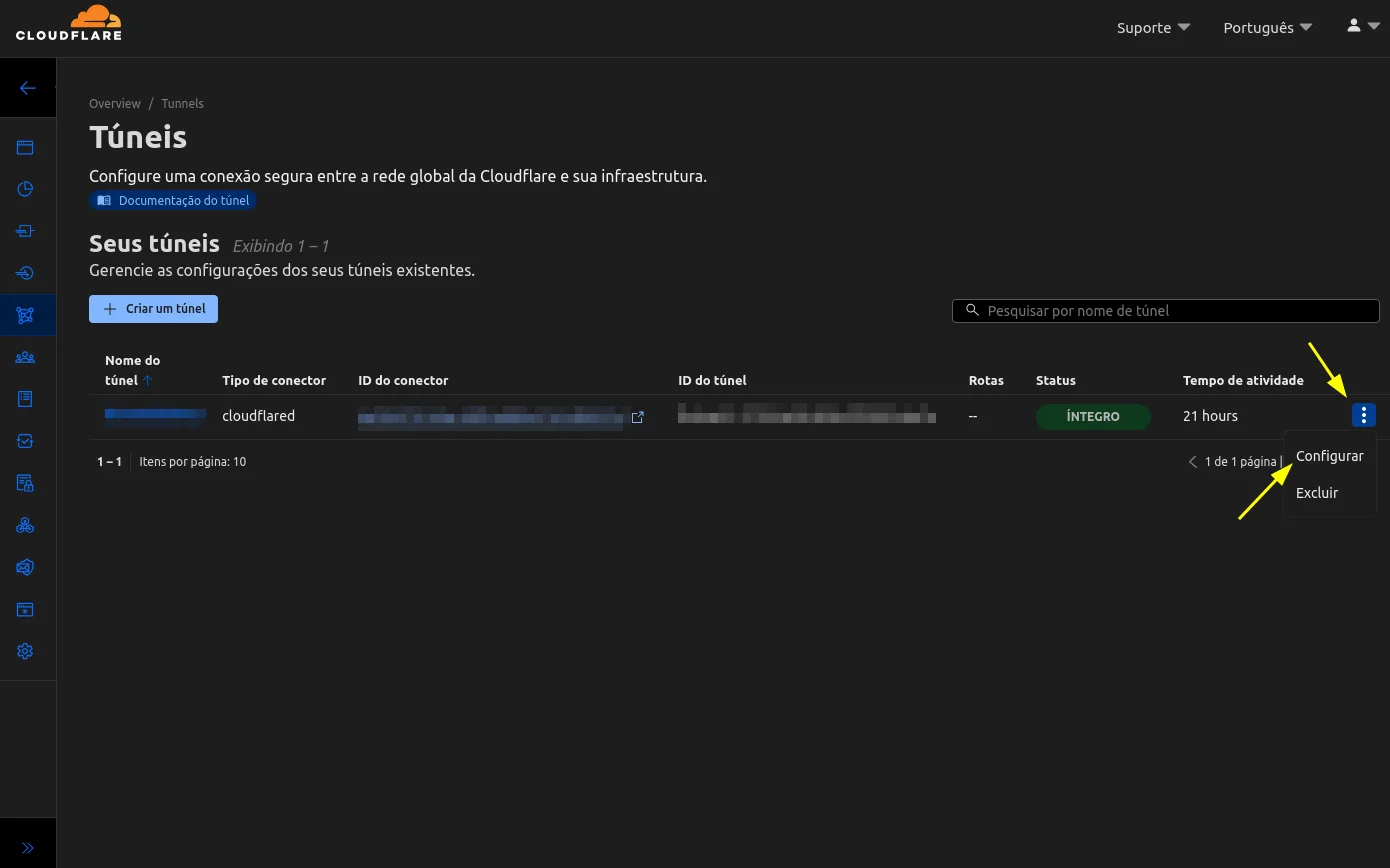Open the list document sidebar icon

coord(25,399)
